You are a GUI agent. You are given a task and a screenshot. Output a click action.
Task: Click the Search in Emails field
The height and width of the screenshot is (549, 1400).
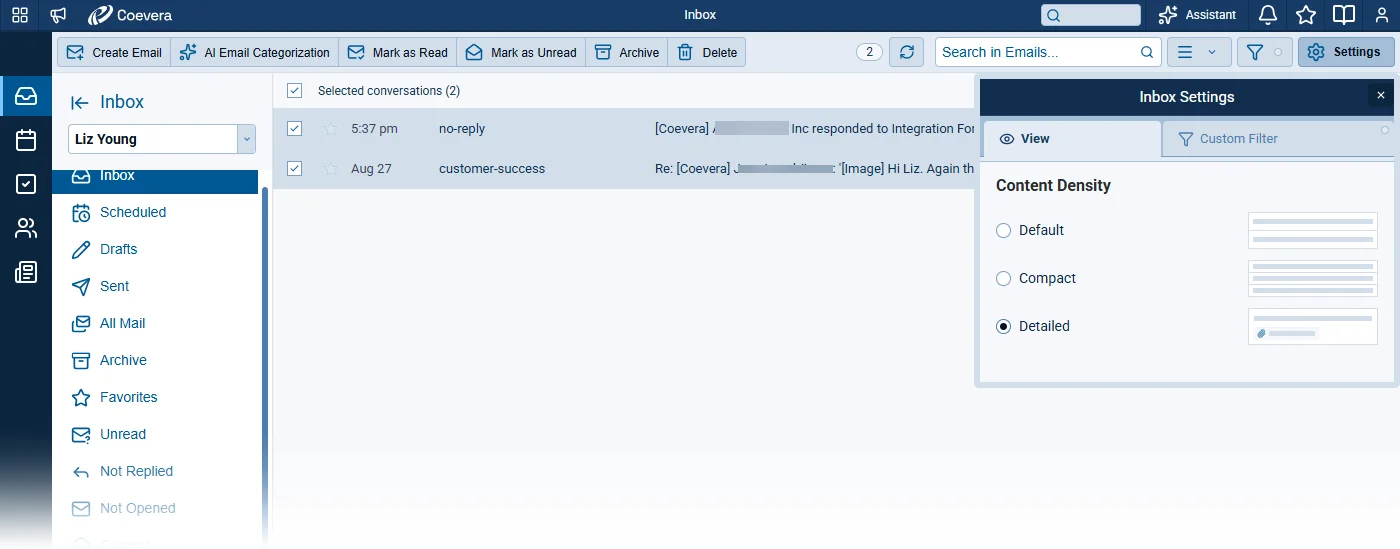coord(1048,52)
